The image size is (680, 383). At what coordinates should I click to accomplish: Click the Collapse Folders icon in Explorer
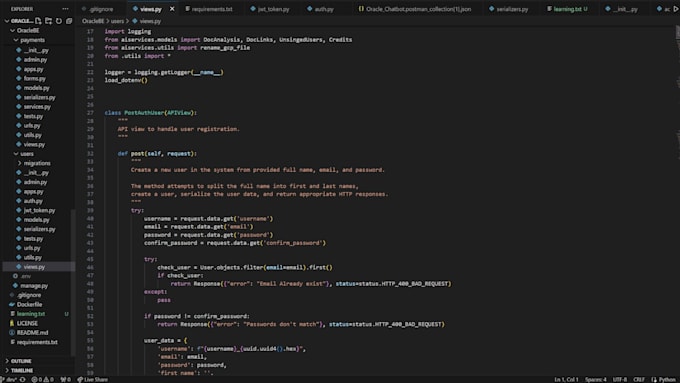pos(69,21)
